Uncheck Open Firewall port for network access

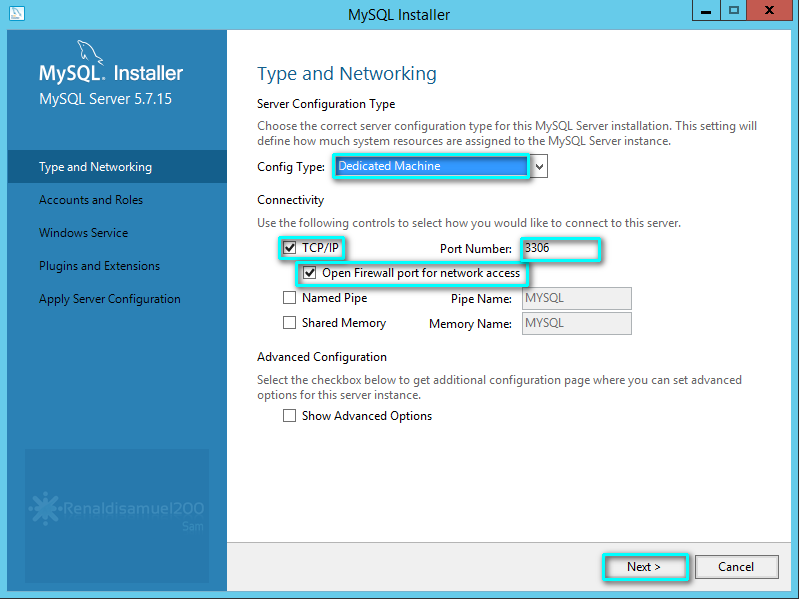[310, 273]
